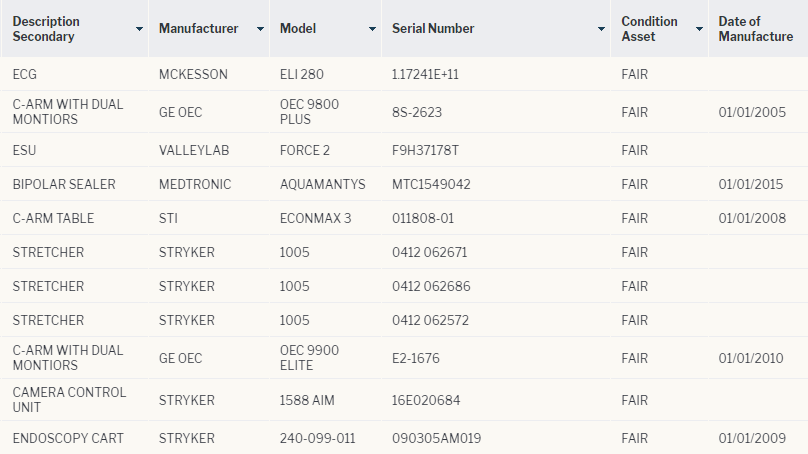The width and height of the screenshot is (808, 454).
Task: Select the ENDOSCOPY CART row description
Action: (x=68, y=439)
